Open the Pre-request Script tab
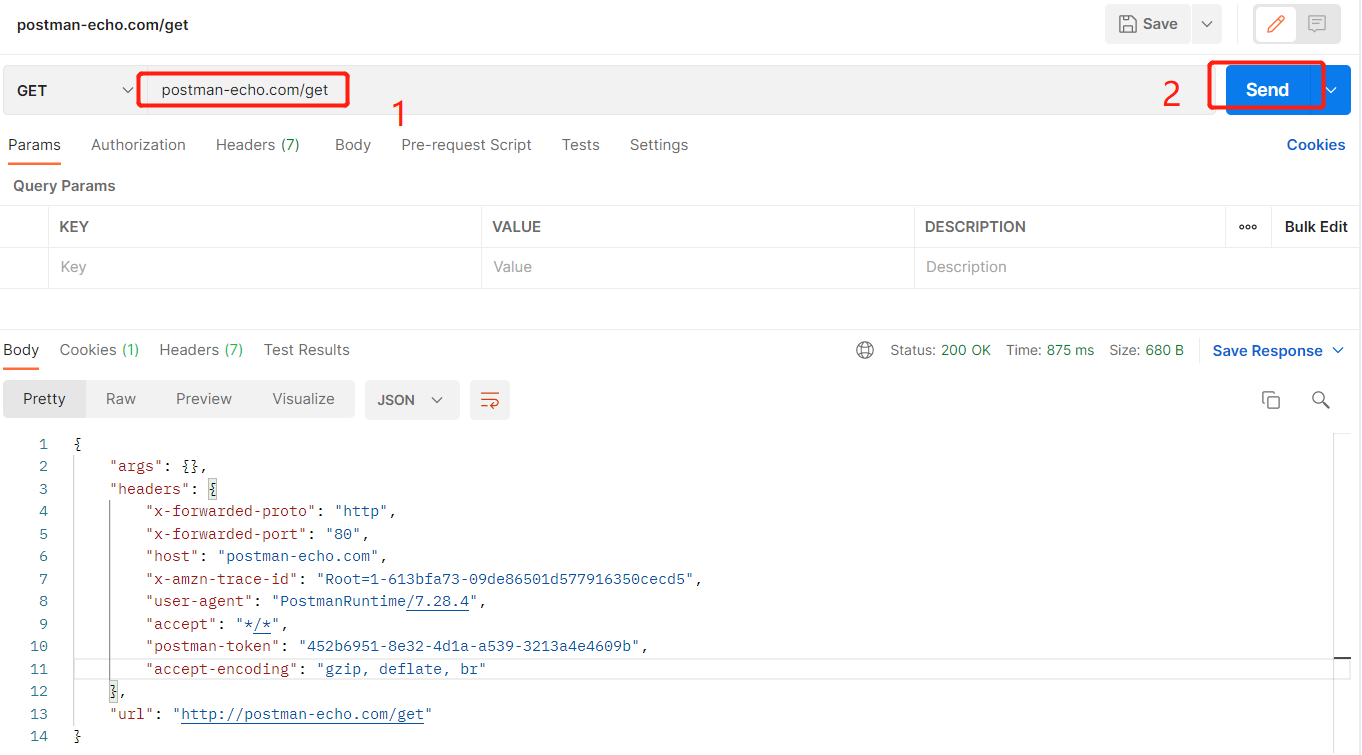The width and height of the screenshot is (1362, 755). pos(466,145)
